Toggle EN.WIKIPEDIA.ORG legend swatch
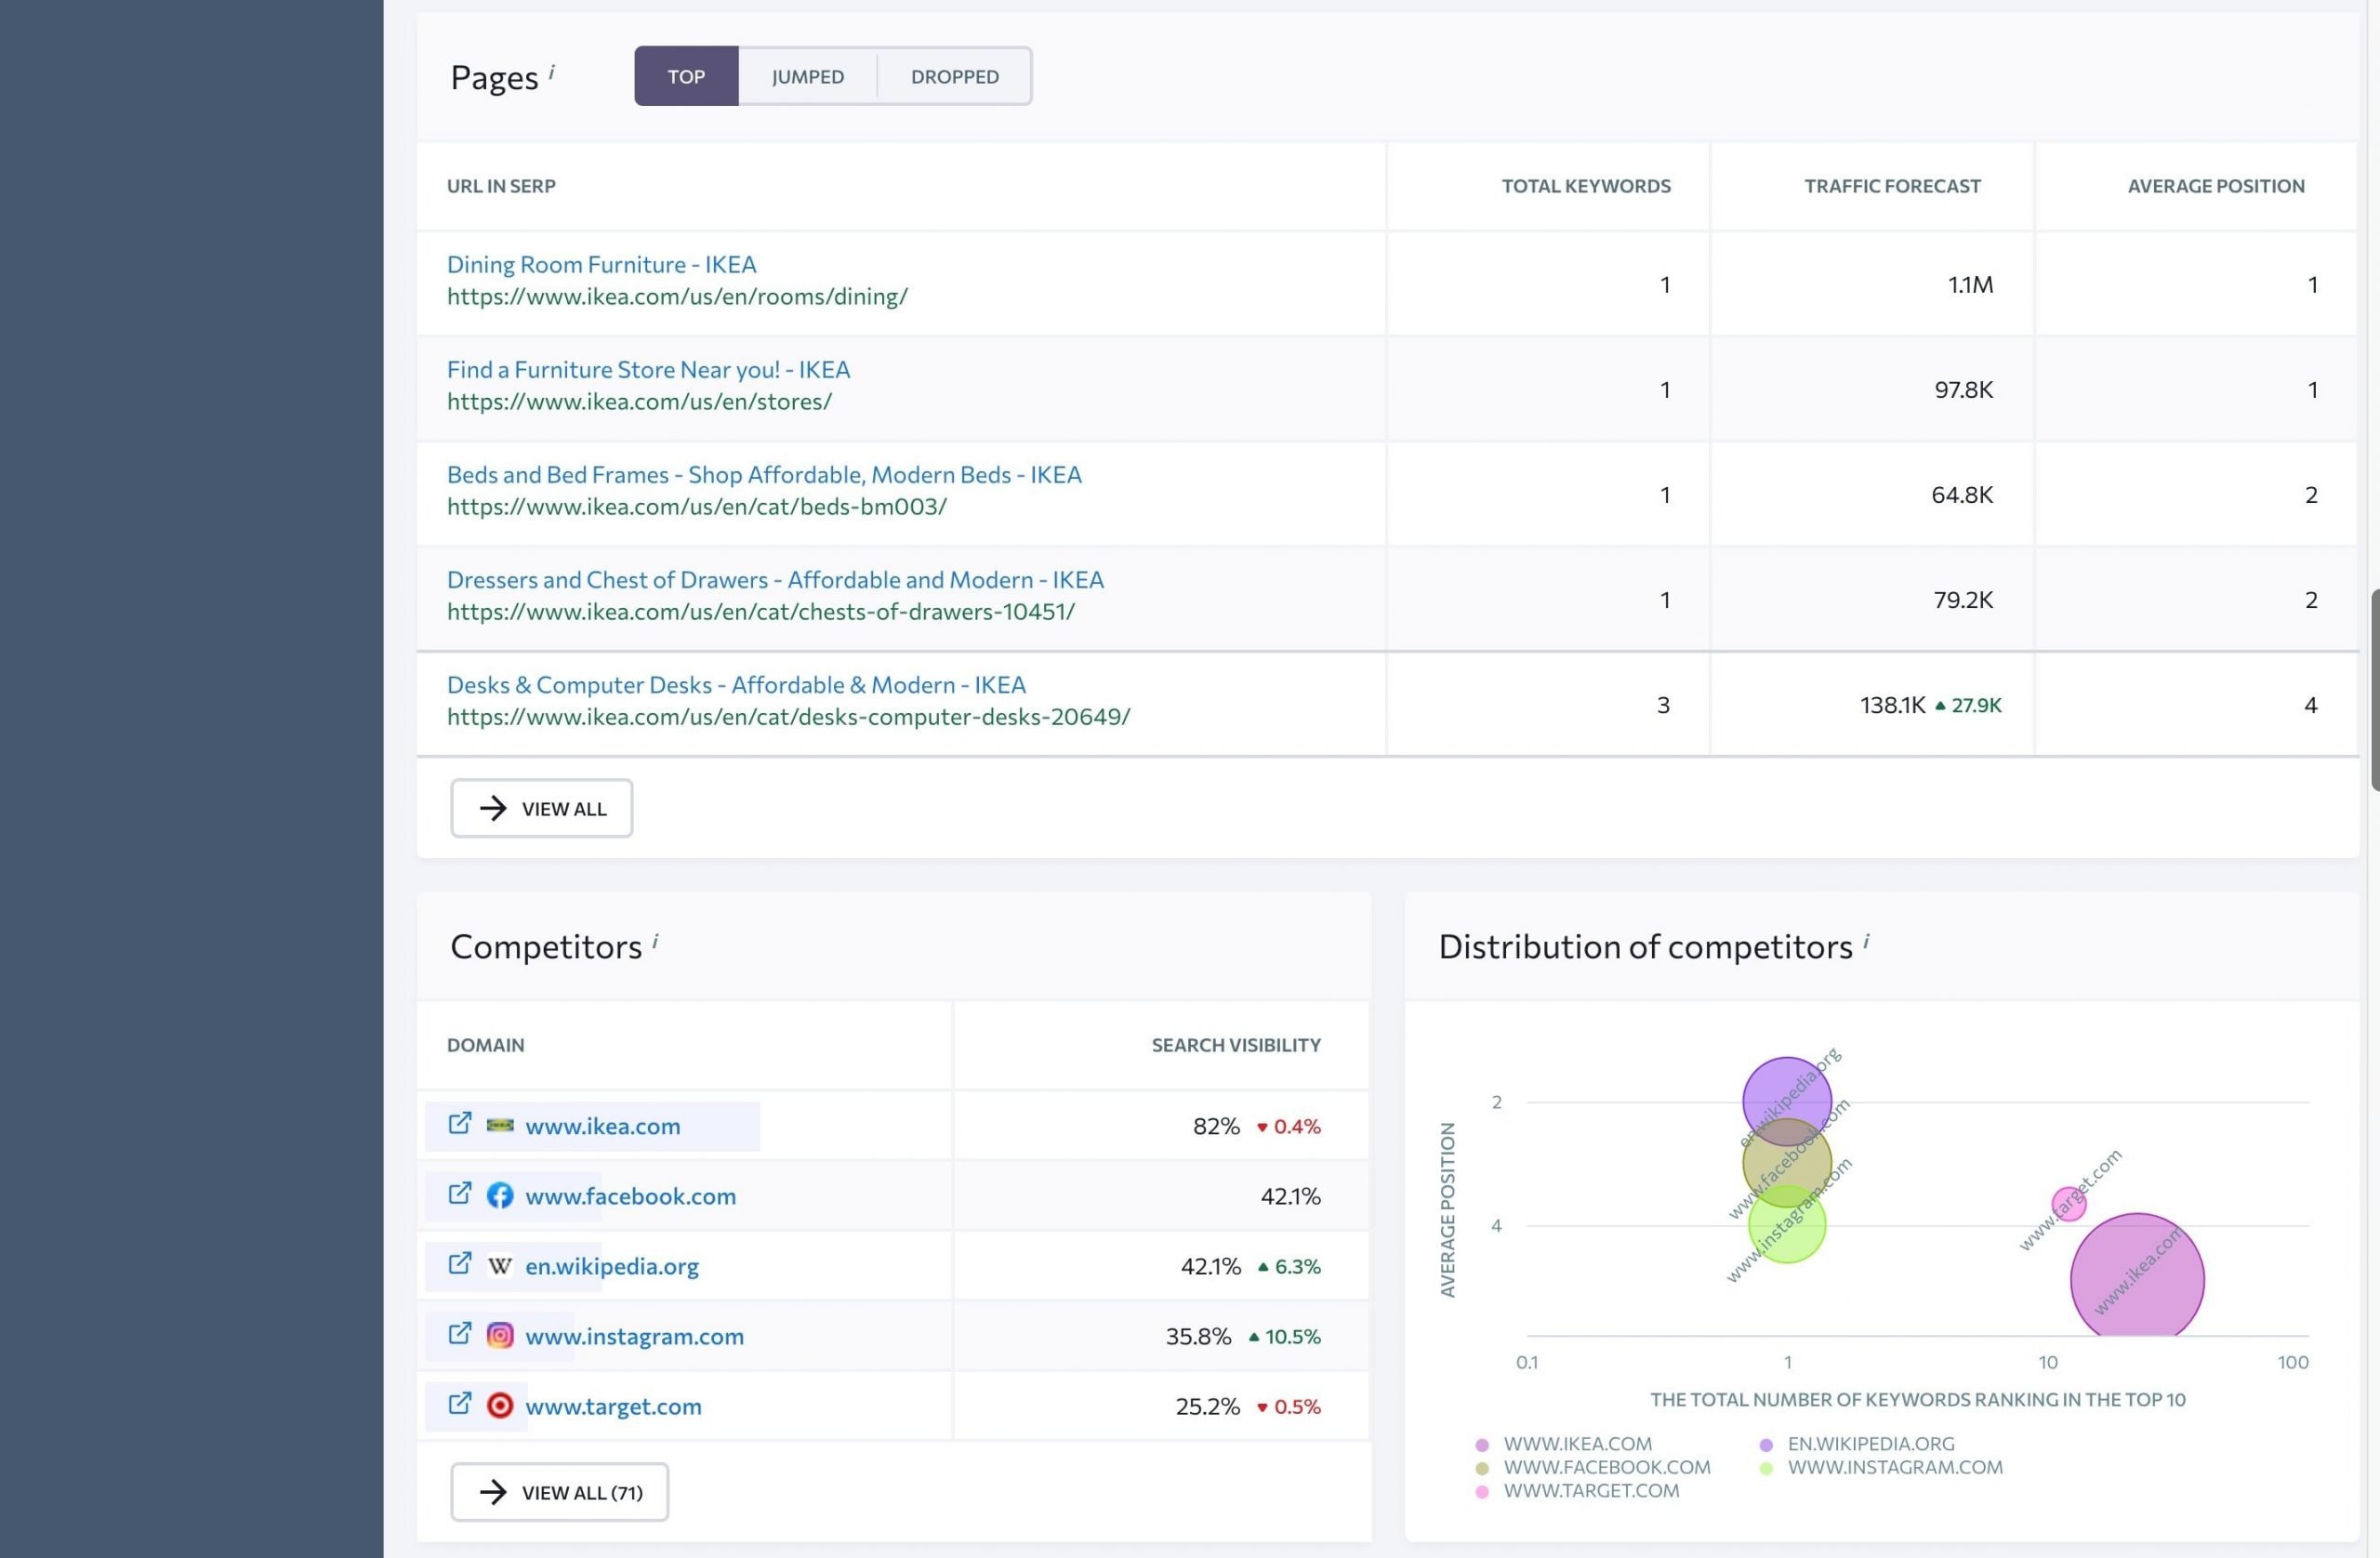Image resolution: width=2380 pixels, height=1558 pixels. coord(1766,1444)
